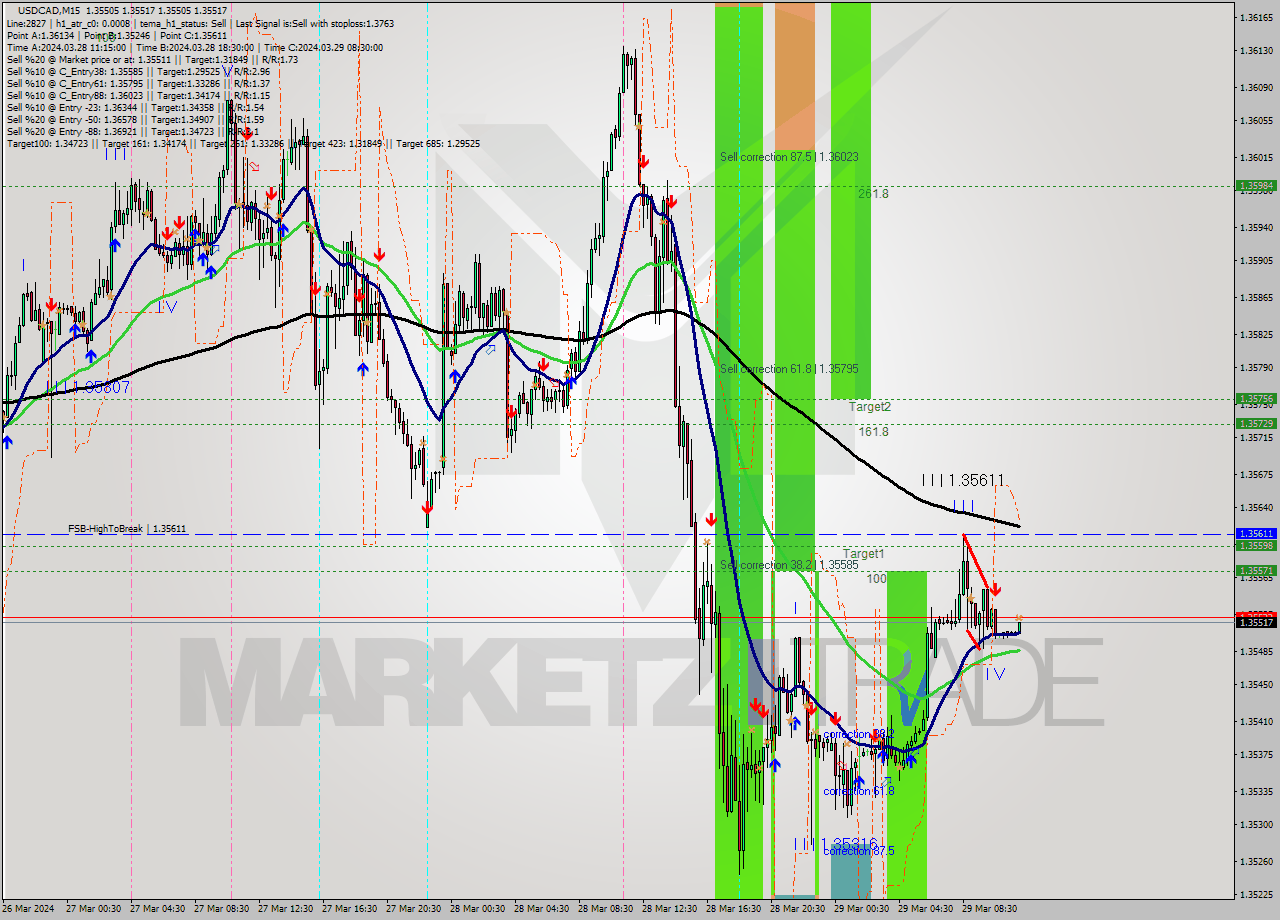Click the '29 Mar 04:30' time axis label
This screenshot has width=1280, height=920.
point(925,909)
